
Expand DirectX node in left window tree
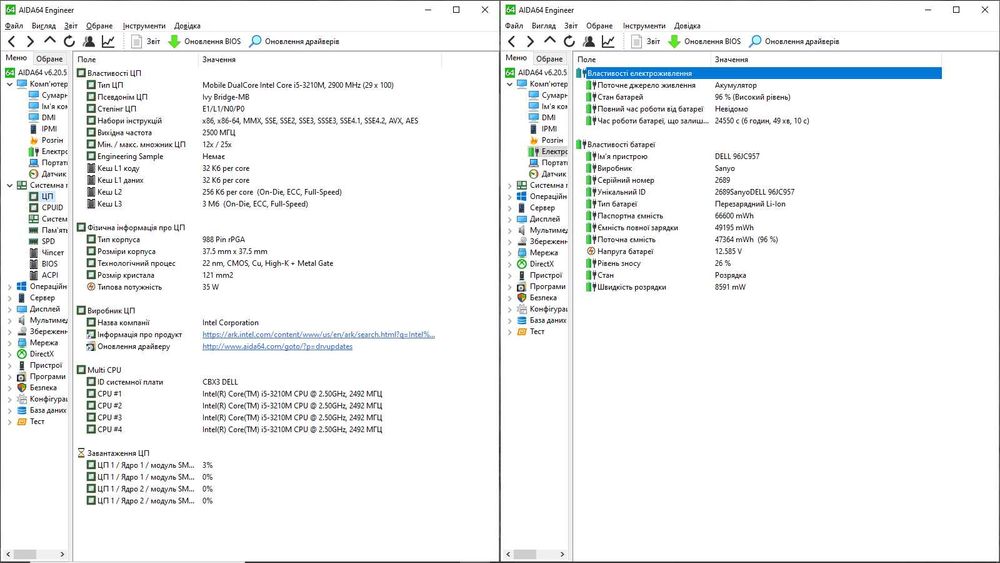[x=10, y=354]
